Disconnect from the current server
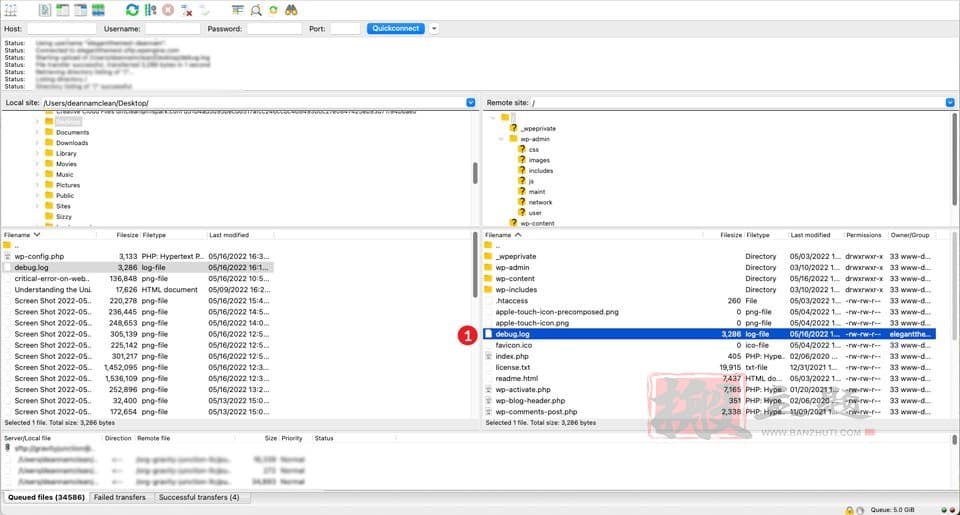 click(187, 10)
